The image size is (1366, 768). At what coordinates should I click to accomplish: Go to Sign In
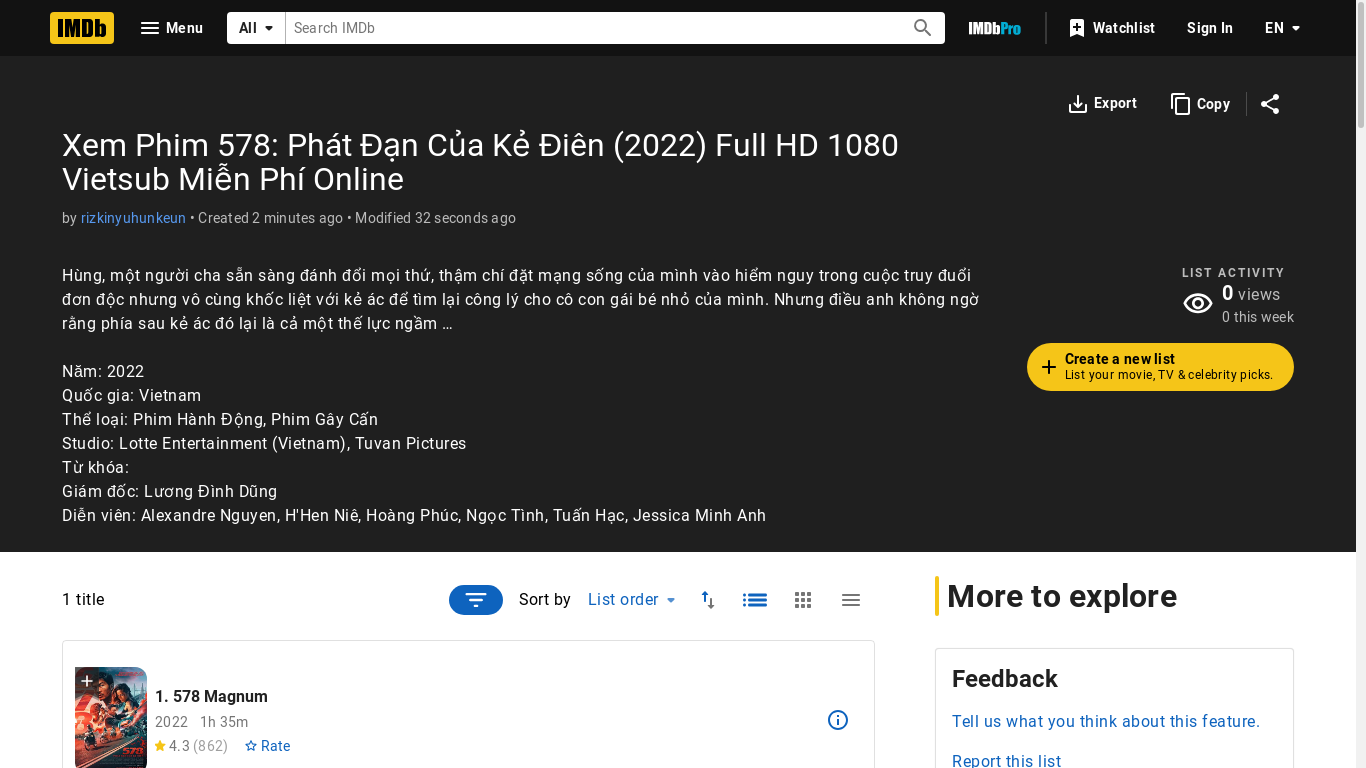pos(1210,28)
